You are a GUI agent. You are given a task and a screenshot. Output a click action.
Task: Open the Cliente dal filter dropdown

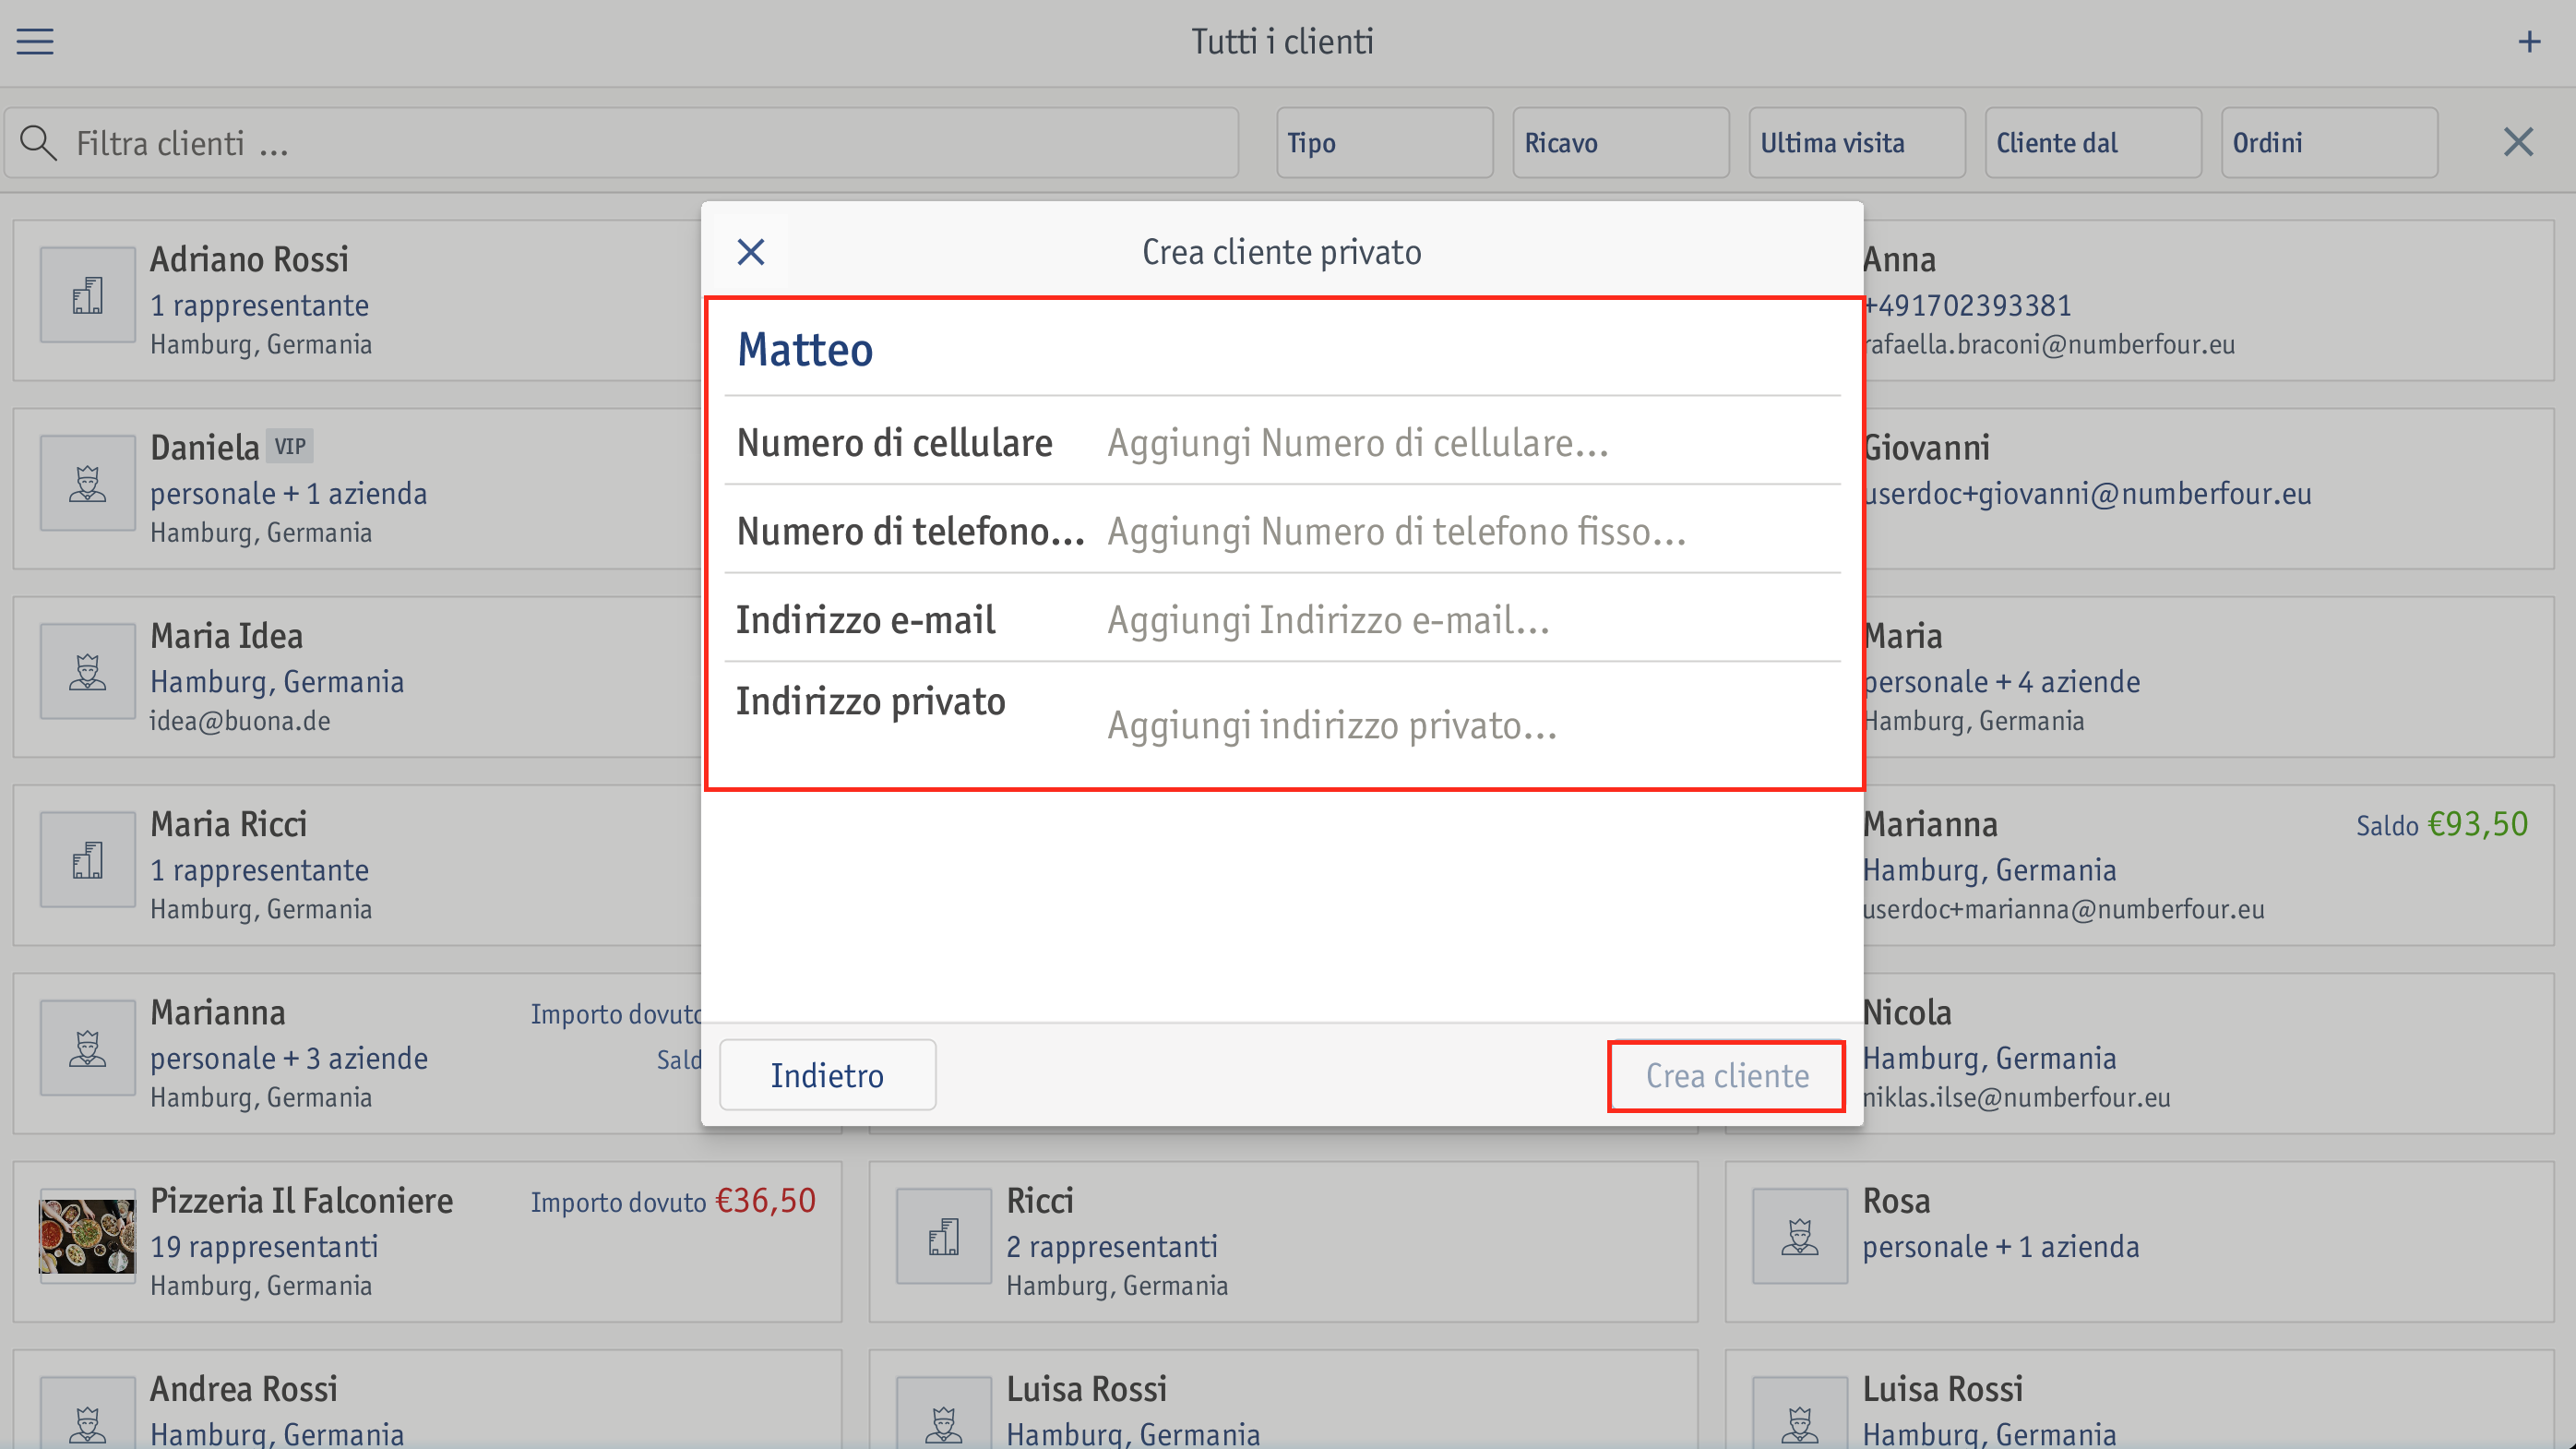(x=2092, y=143)
